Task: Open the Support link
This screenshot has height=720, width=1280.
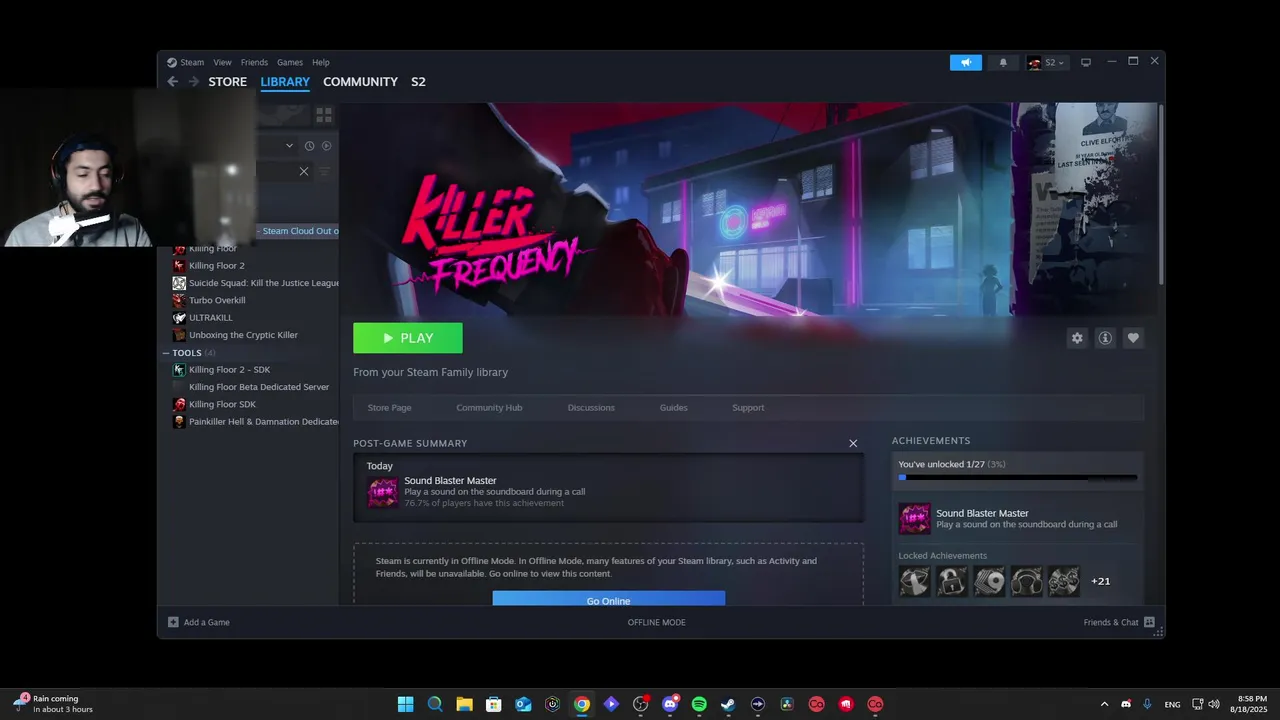Action: pyautogui.click(x=748, y=408)
